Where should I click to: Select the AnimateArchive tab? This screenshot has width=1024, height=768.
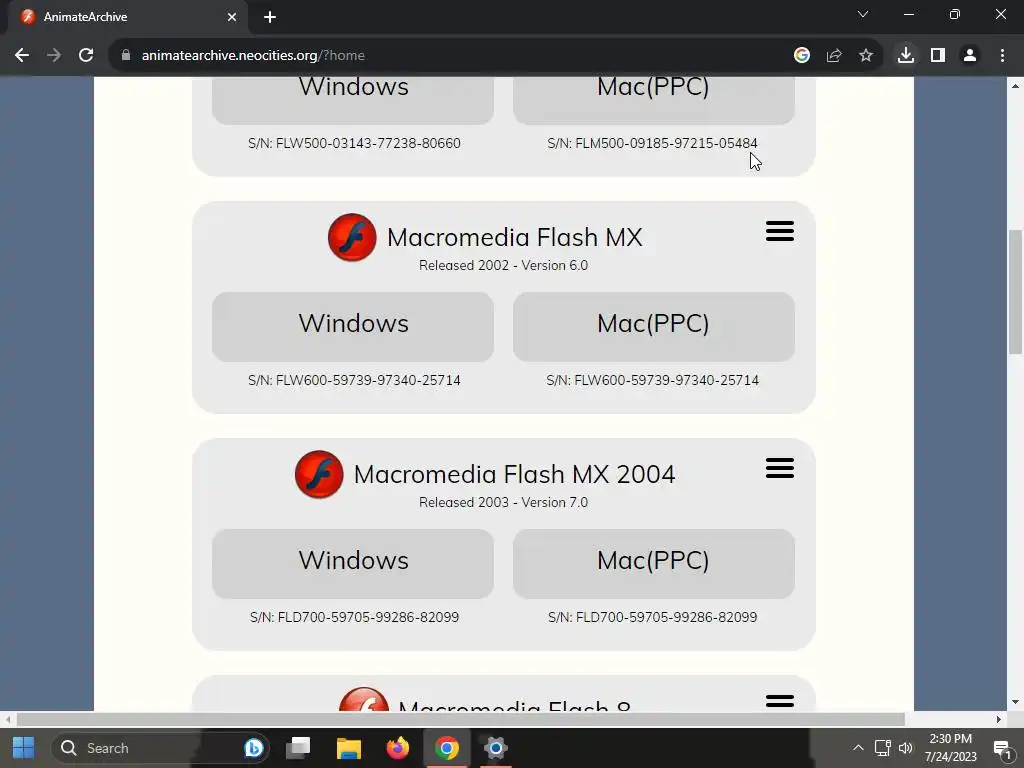pos(127,17)
